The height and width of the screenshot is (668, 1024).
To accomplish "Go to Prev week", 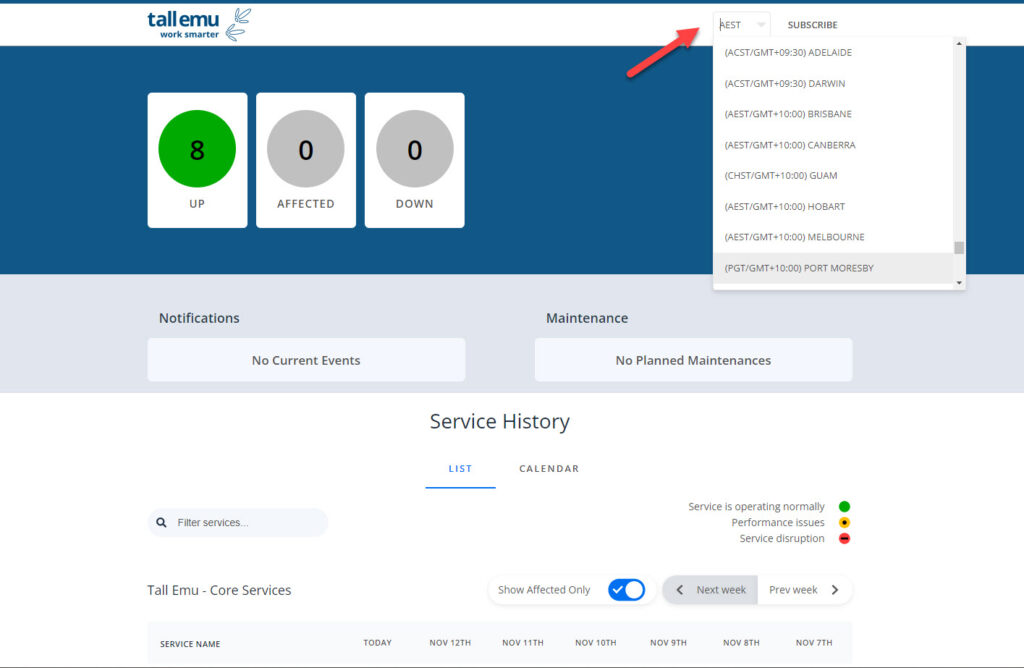I will 803,590.
